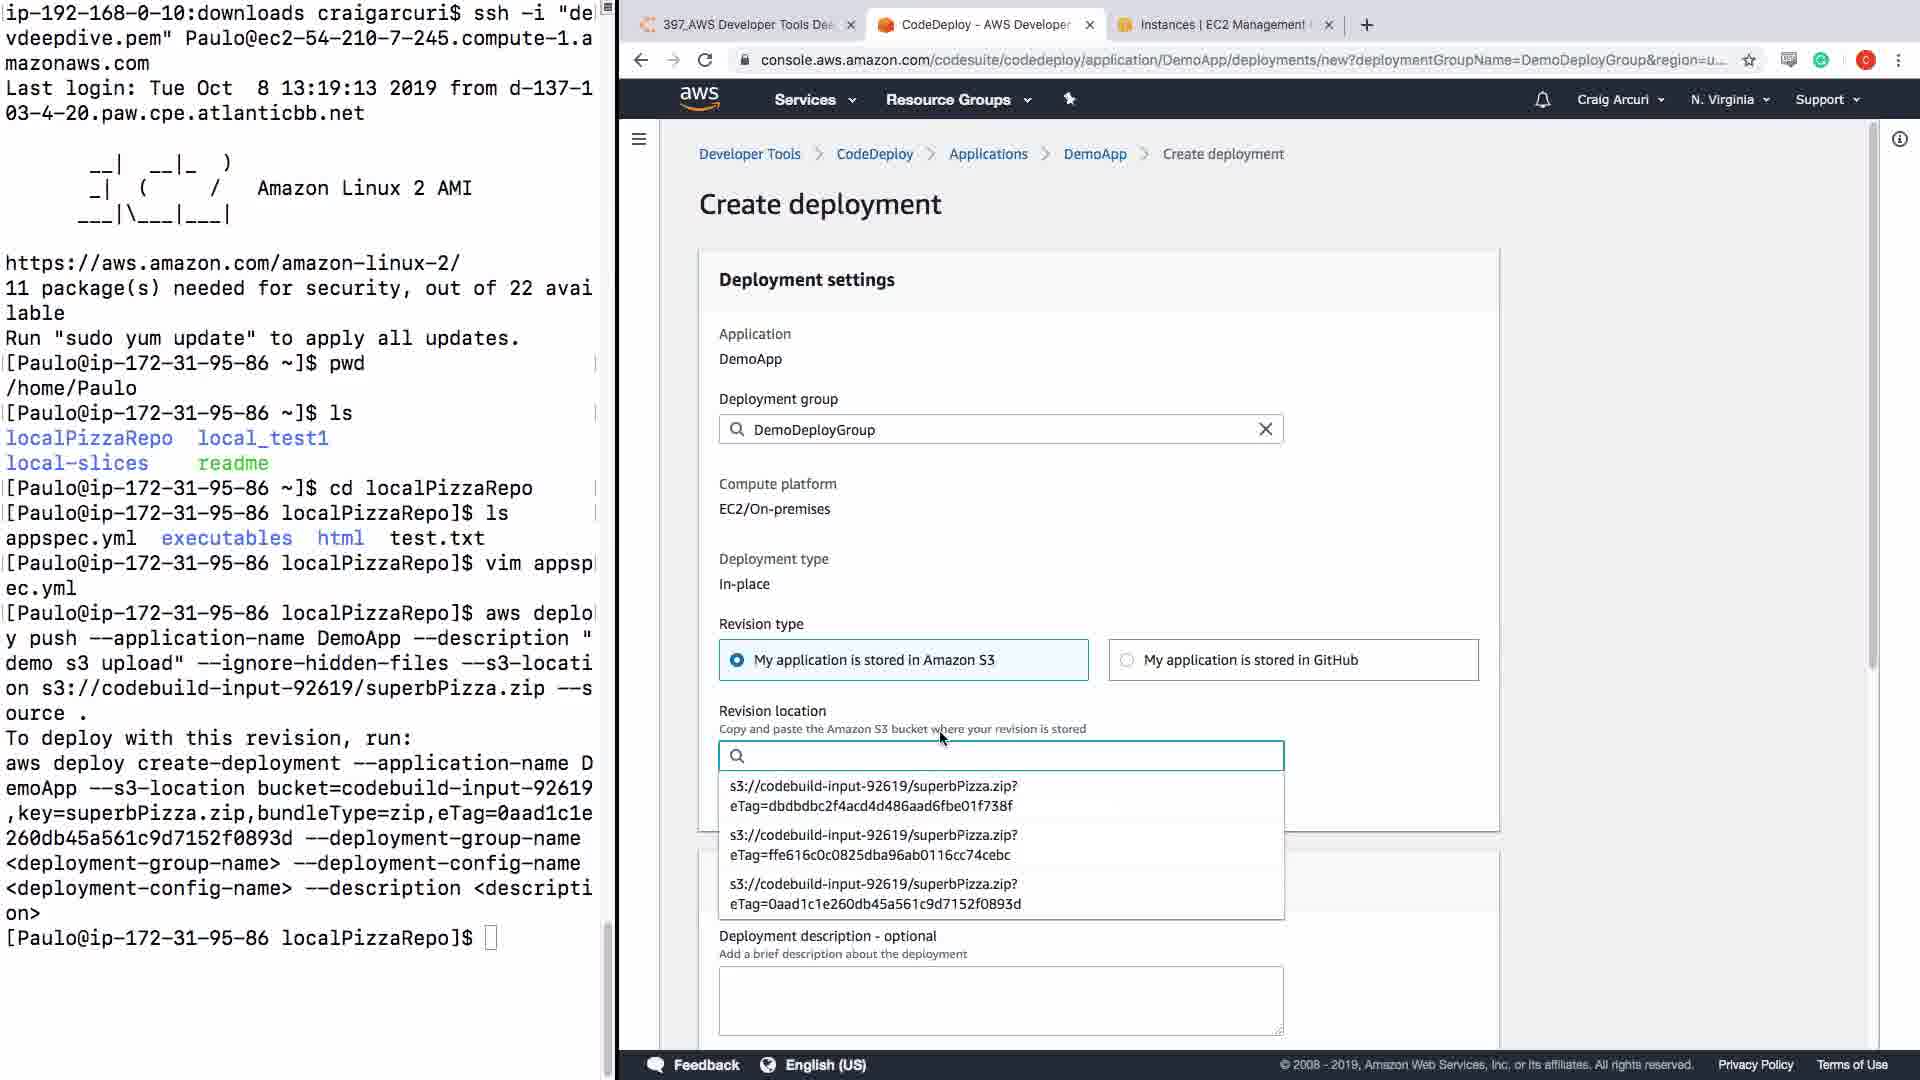
Task: Reload the page with browser refresh icon
Action: tap(705, 60)
